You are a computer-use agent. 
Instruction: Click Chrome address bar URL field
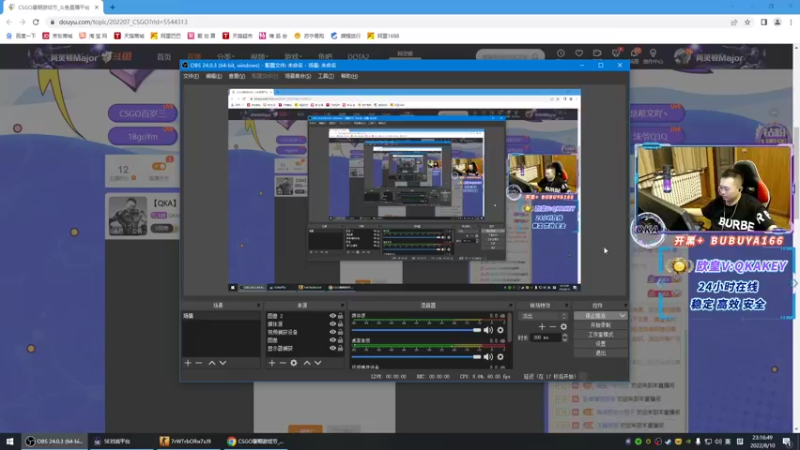pyautogui.click(x=388, y=22)
